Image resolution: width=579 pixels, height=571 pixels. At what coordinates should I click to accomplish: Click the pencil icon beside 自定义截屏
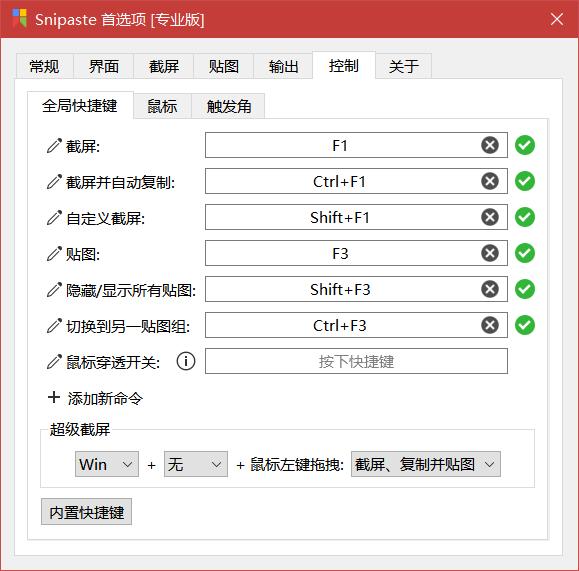(54, 218)
